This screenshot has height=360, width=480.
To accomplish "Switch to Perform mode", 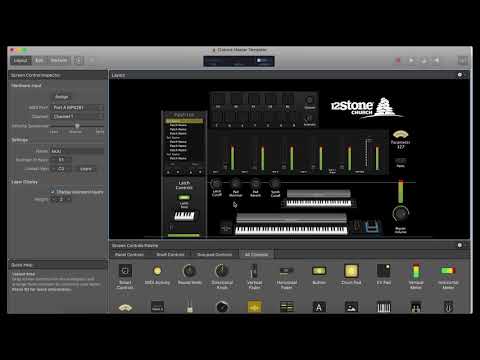I will (x=59, y=60).
